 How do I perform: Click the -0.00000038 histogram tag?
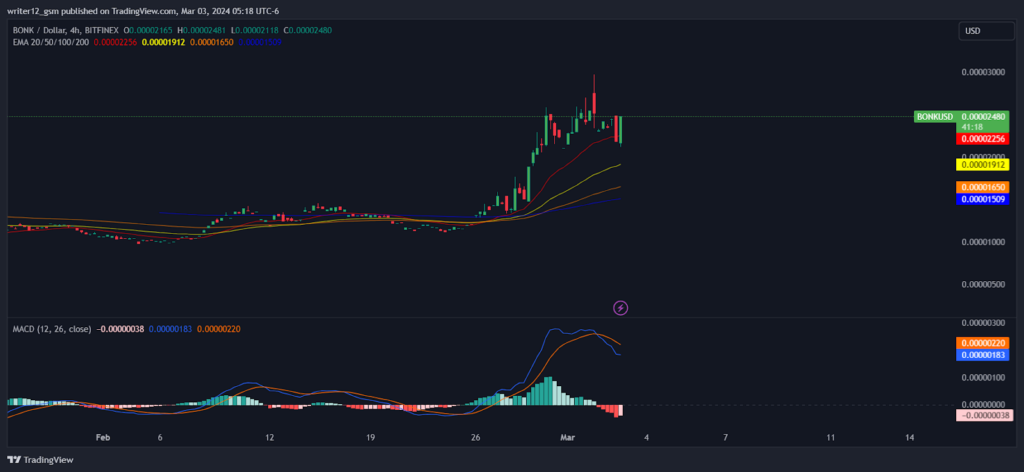point(983,415)
